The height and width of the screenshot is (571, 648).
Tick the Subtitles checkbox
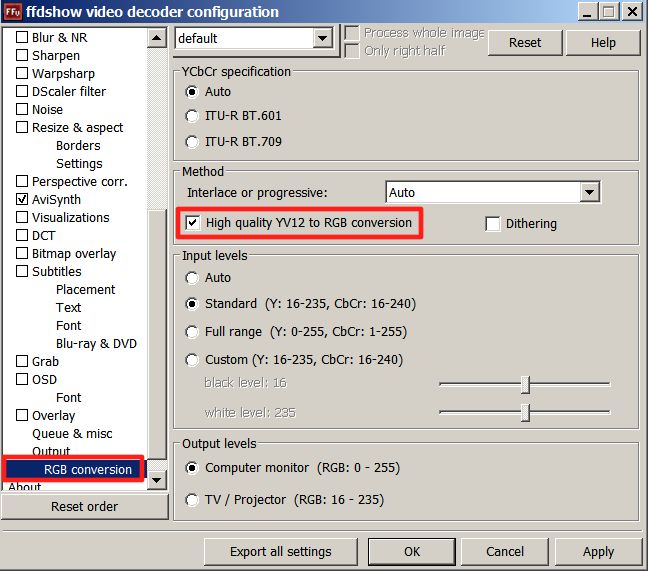21,271
